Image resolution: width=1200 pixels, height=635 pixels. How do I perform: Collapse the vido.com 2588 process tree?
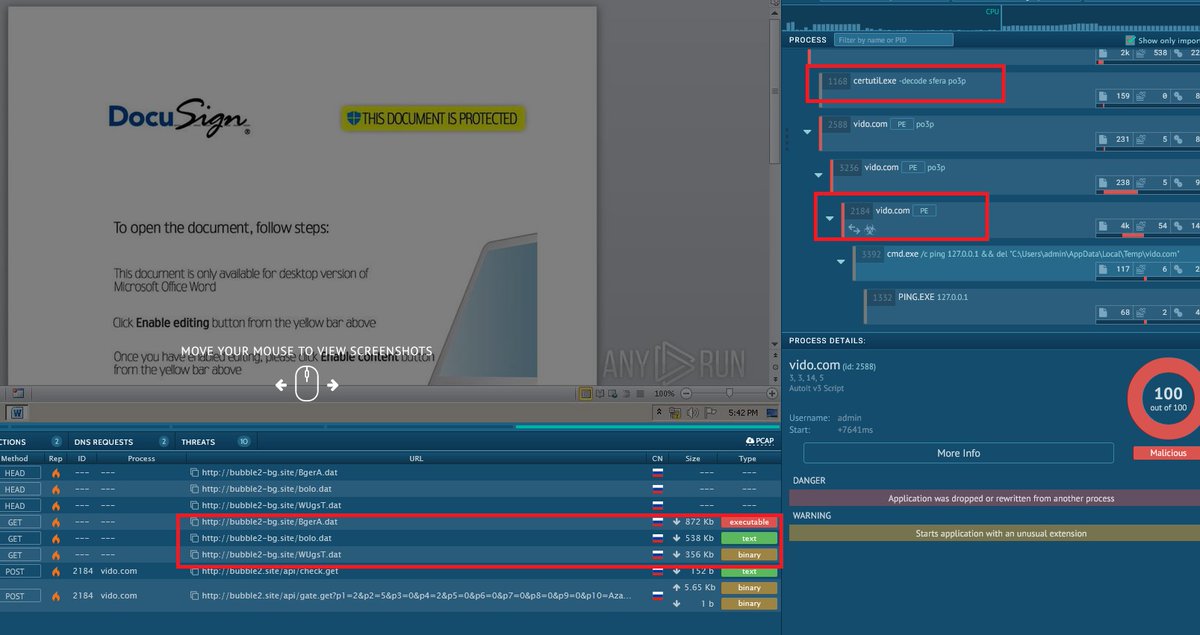pyautogui.click(x=807, y=132)
